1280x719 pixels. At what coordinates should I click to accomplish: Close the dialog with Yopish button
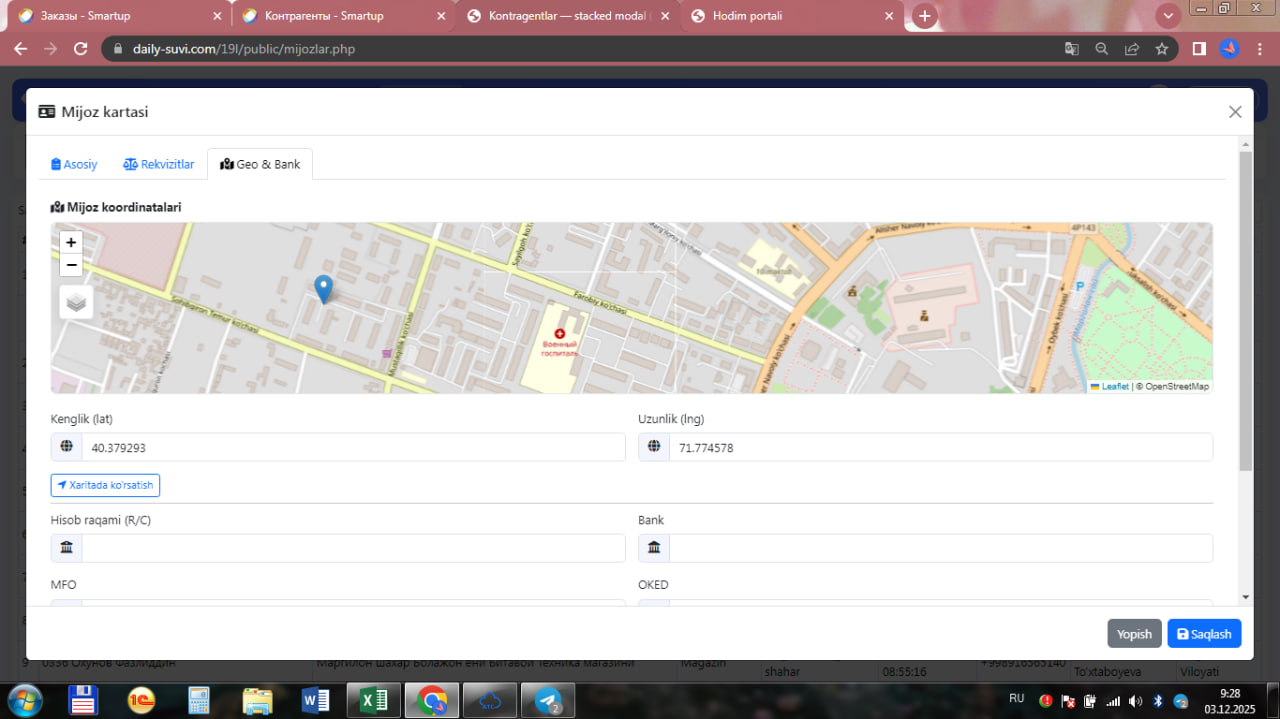coord(1134,633)
